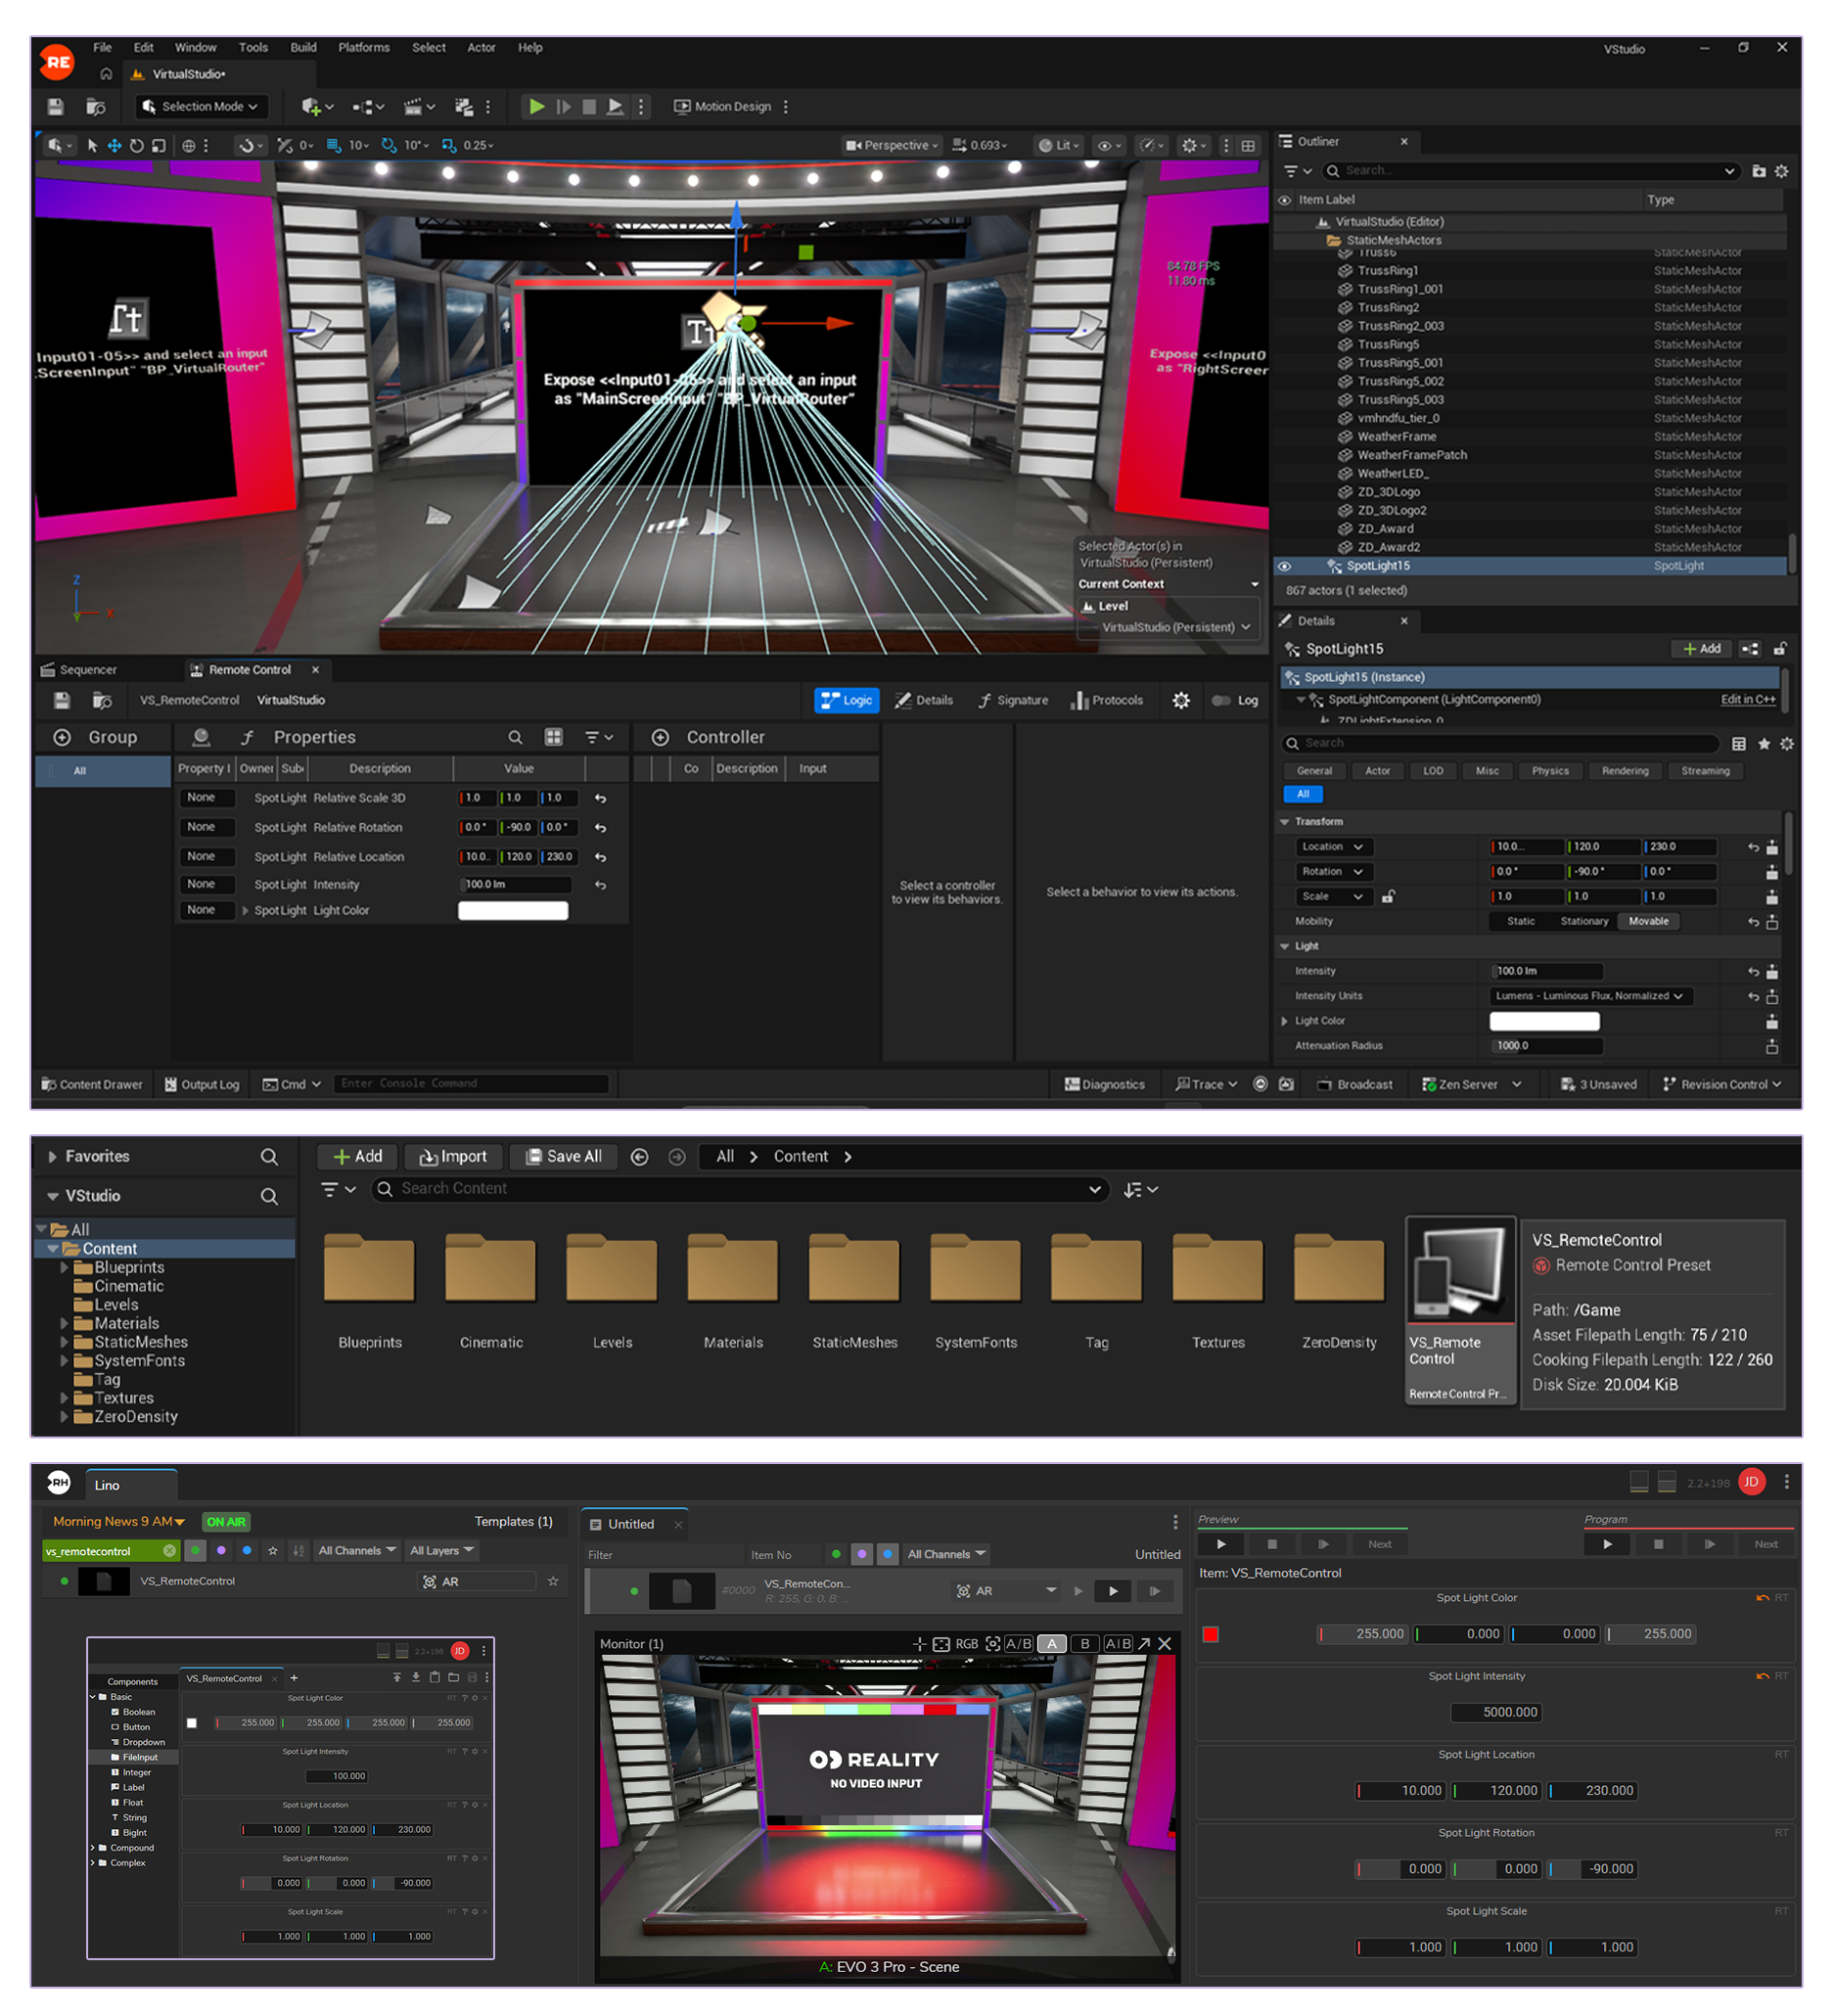This screenshot has width=1834, height=2016.
Task: Open the Outliner settings gear
Action: 1781,171
